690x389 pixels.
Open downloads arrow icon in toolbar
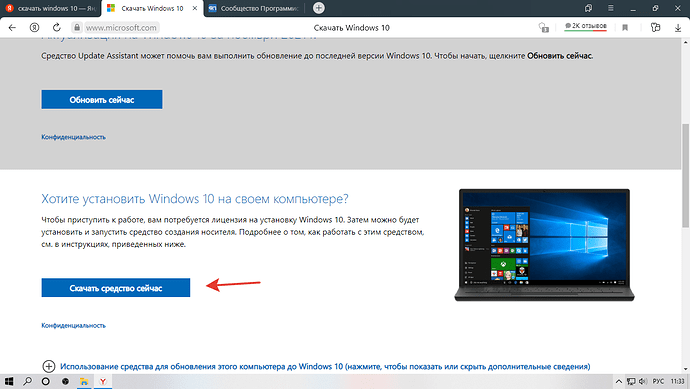coord(678,28)
